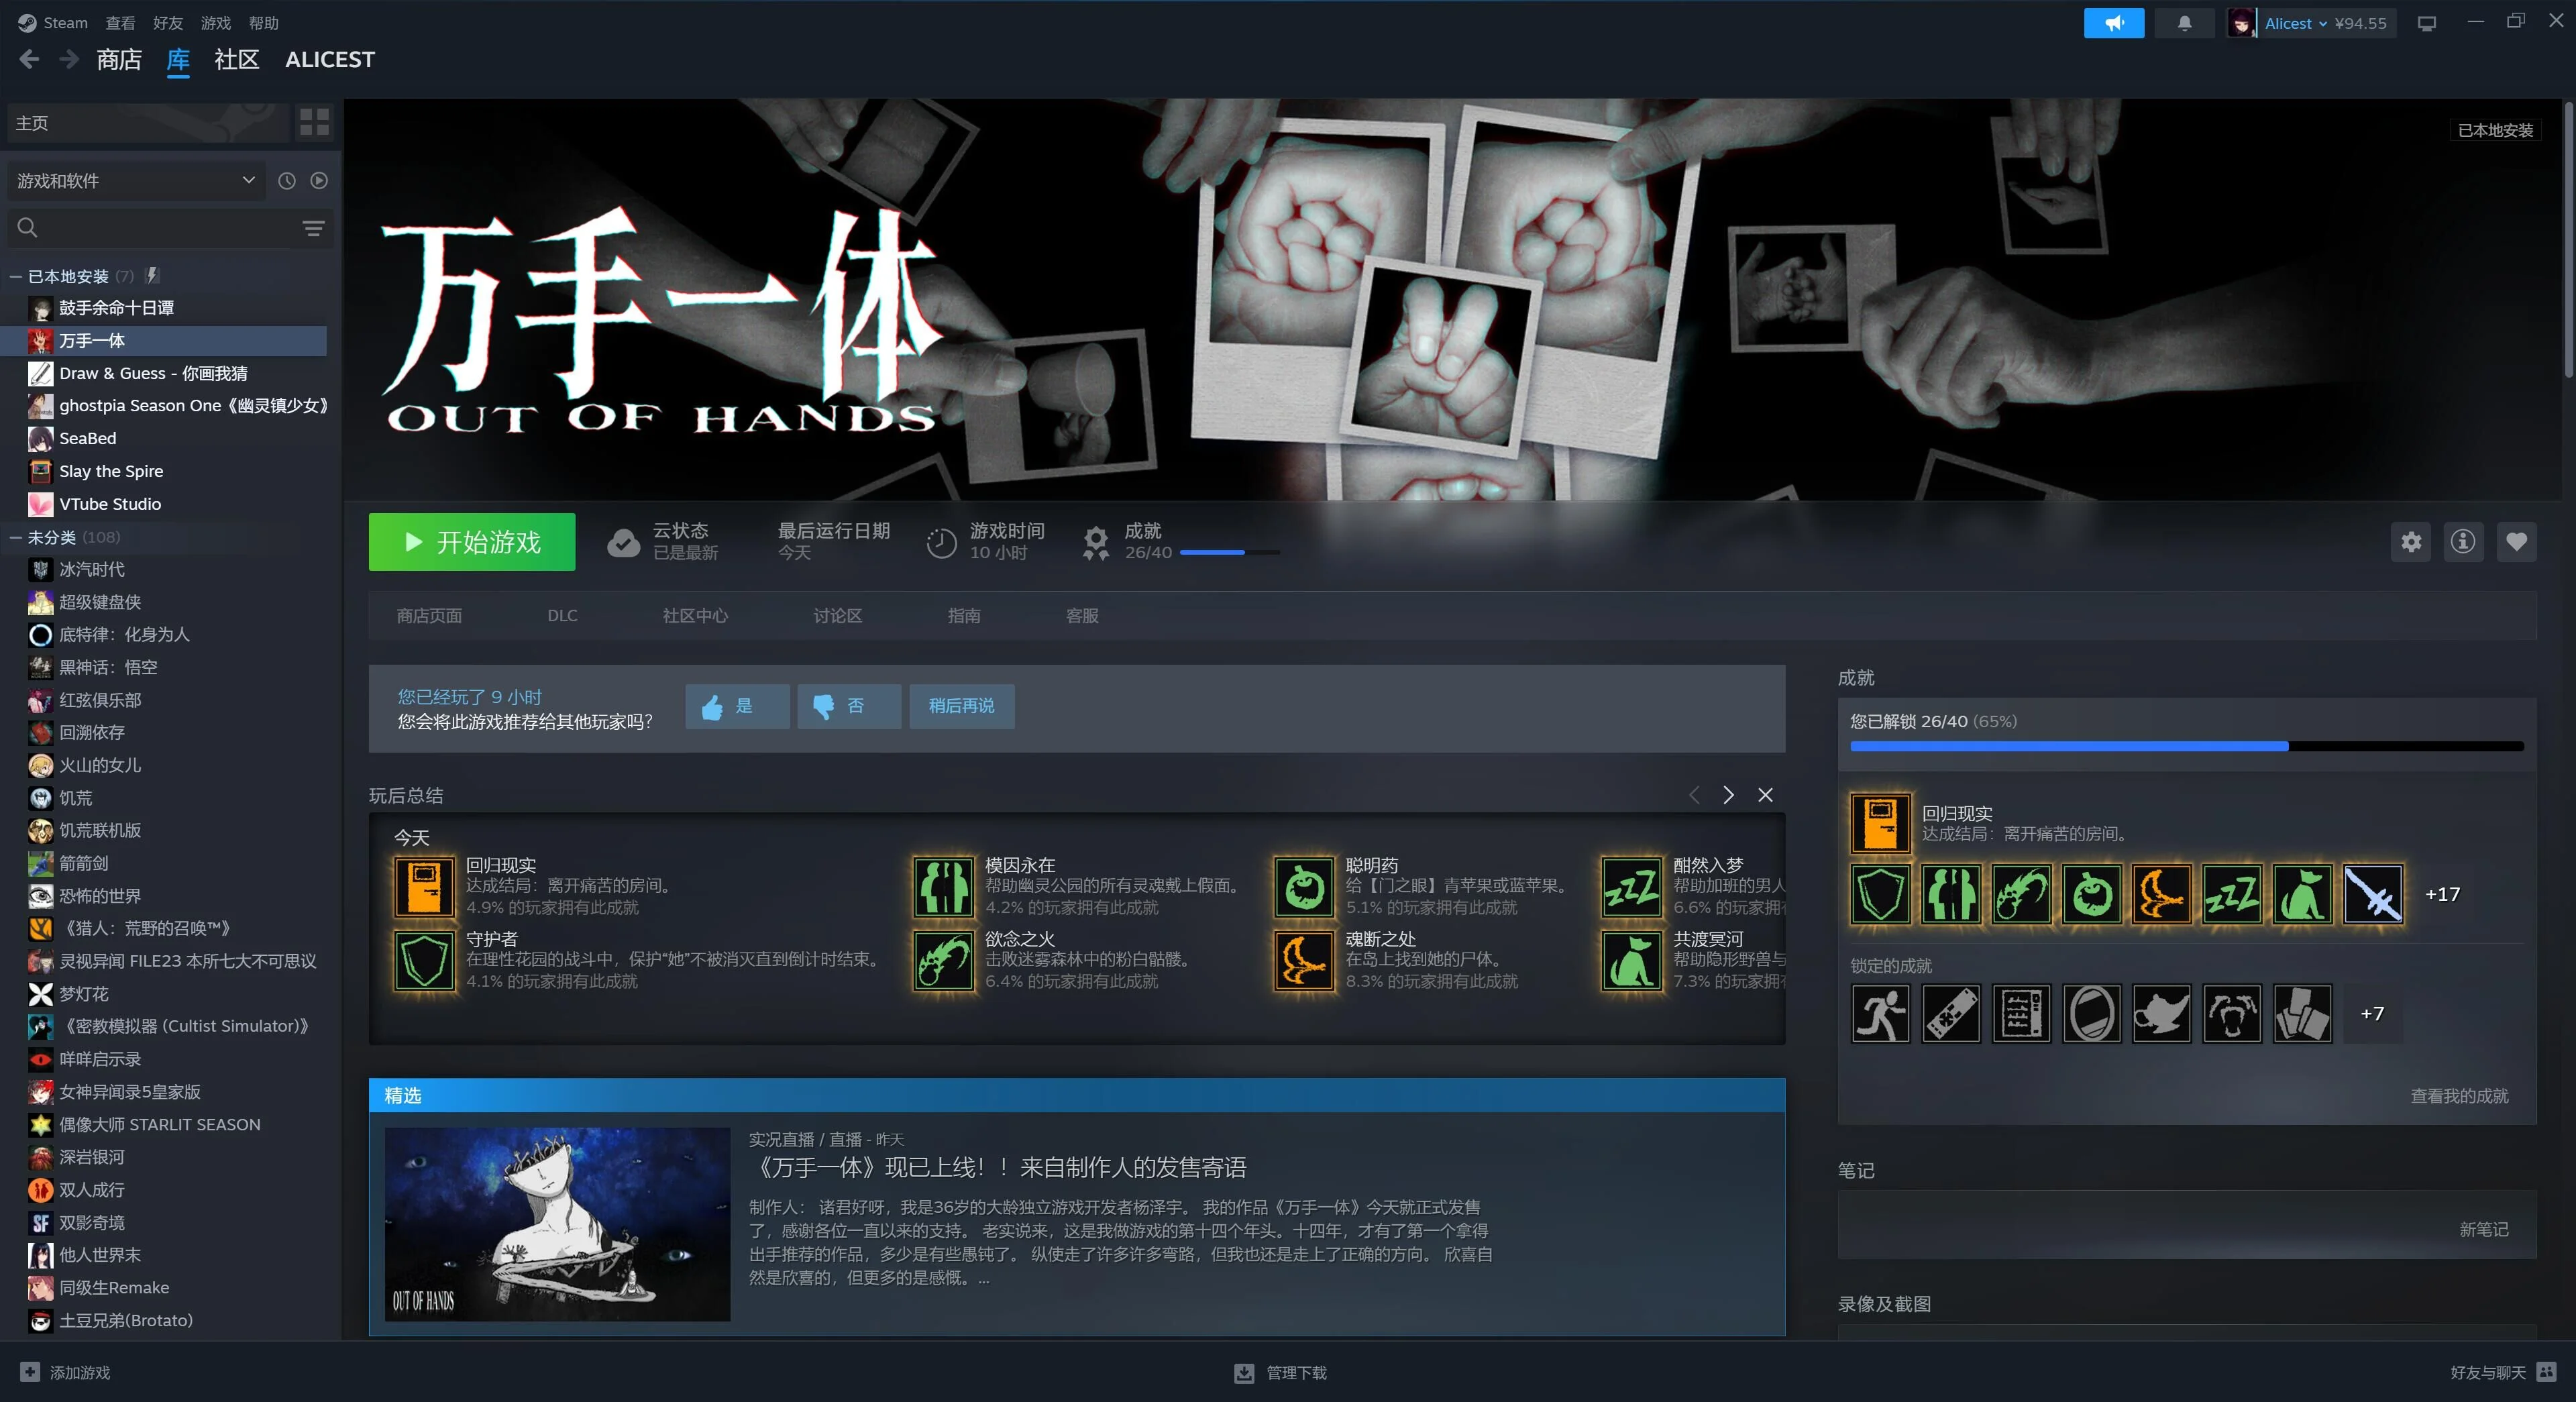Close the 玩后总结 section

(1765, 795)
